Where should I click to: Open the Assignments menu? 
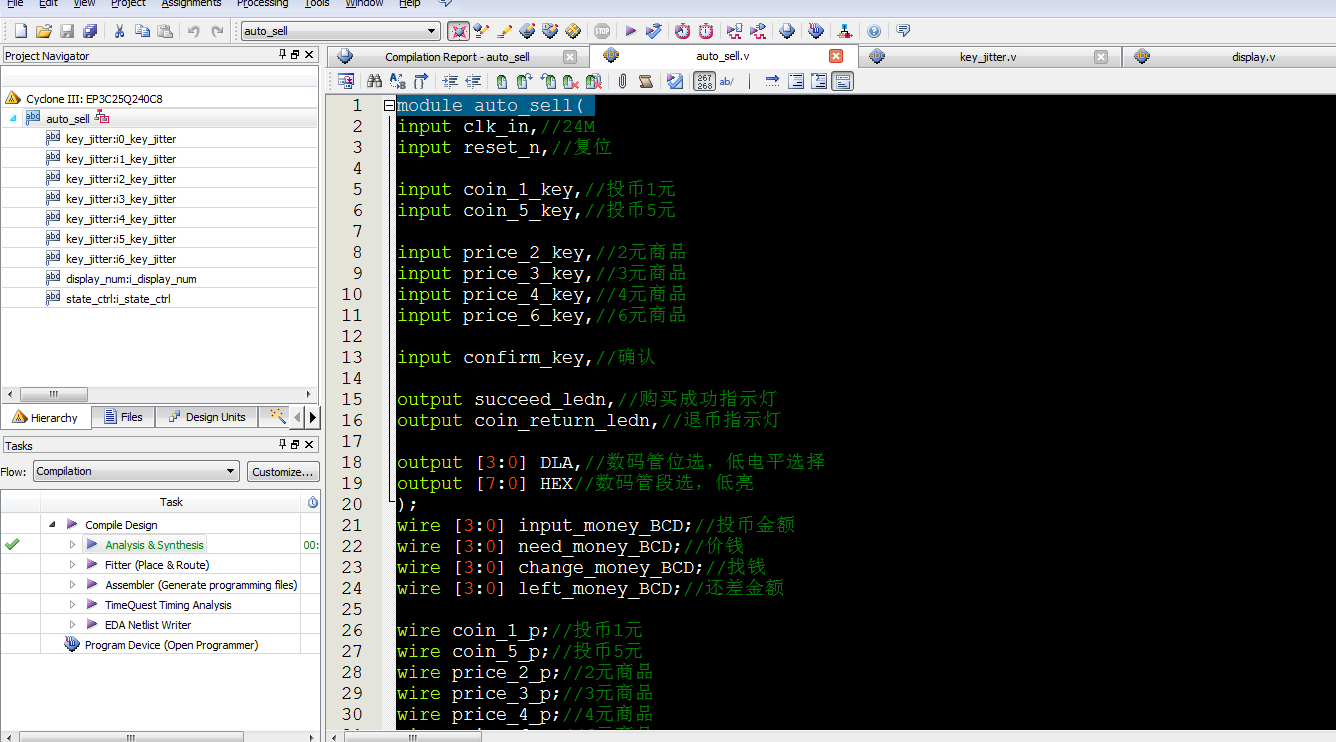190,4
